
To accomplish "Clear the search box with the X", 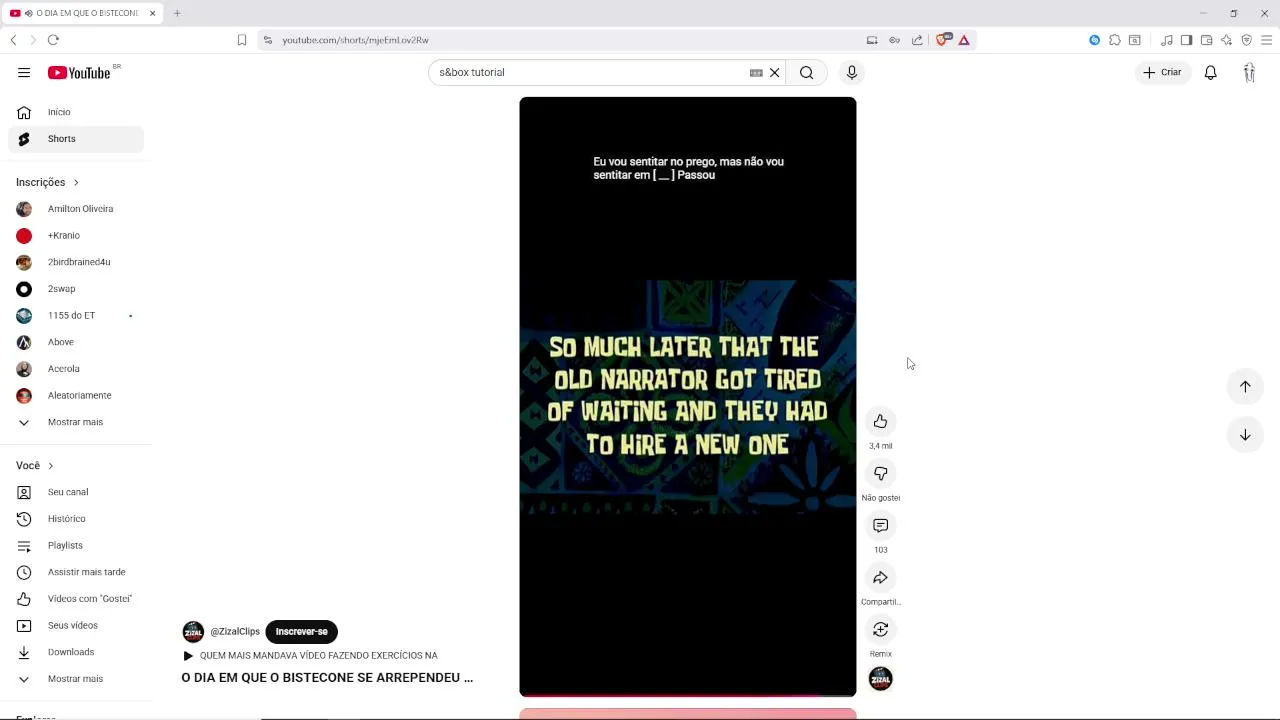I will (x=774, y=72).
